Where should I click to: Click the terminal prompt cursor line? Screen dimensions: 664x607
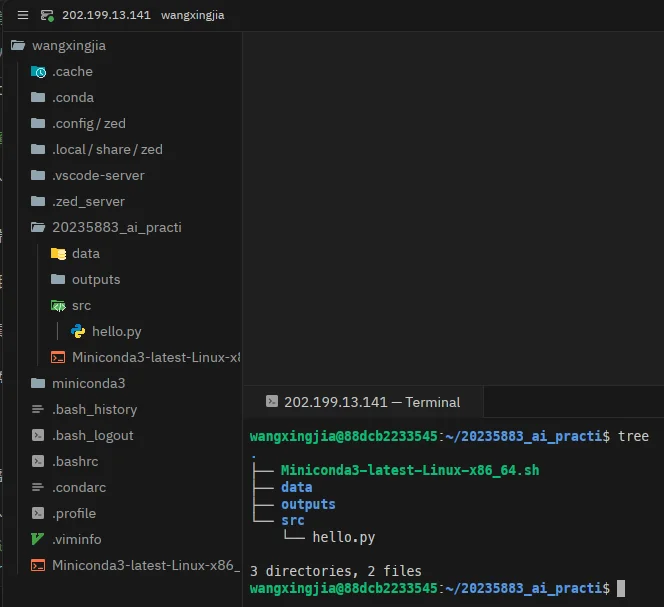click(x=437, y=588)
